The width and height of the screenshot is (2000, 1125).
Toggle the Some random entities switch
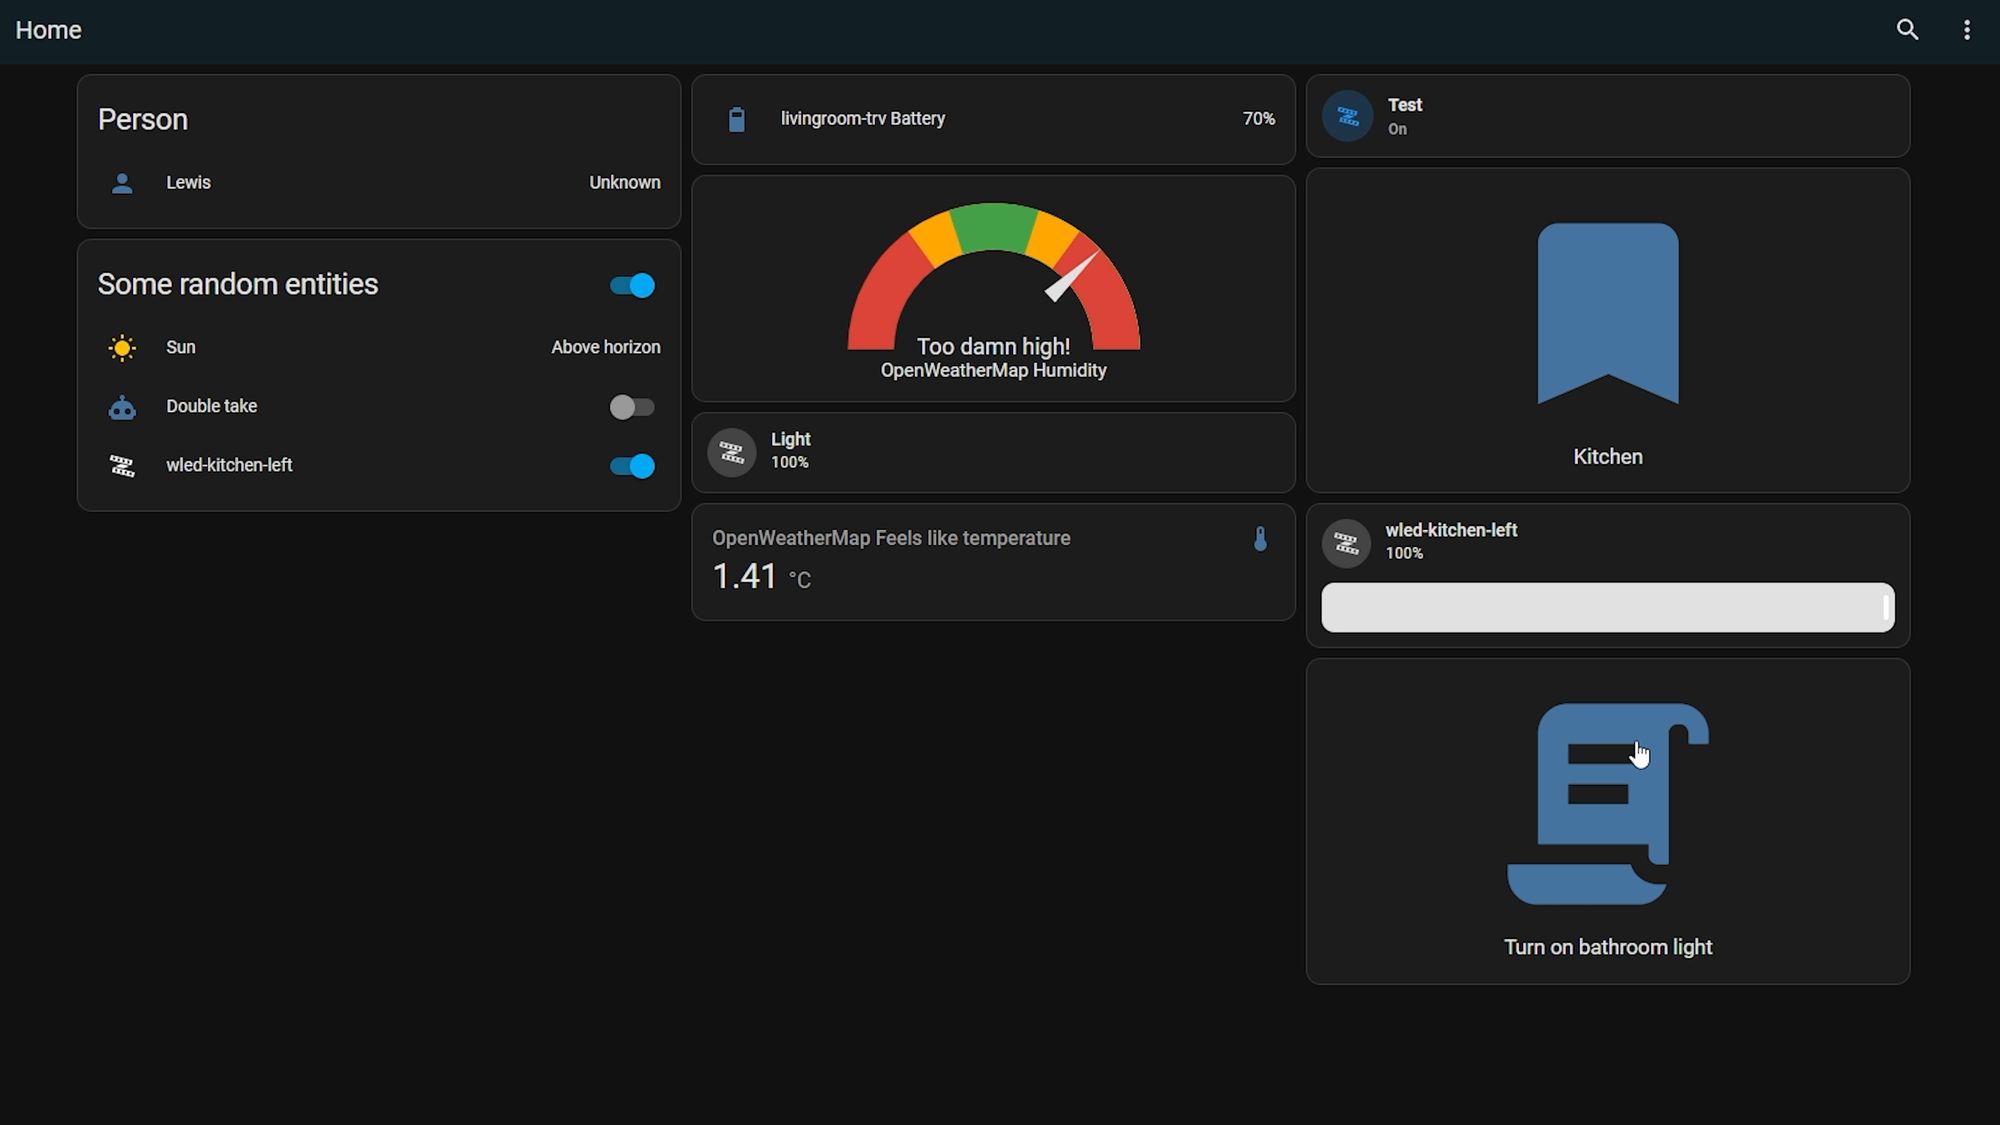(632, 284)
